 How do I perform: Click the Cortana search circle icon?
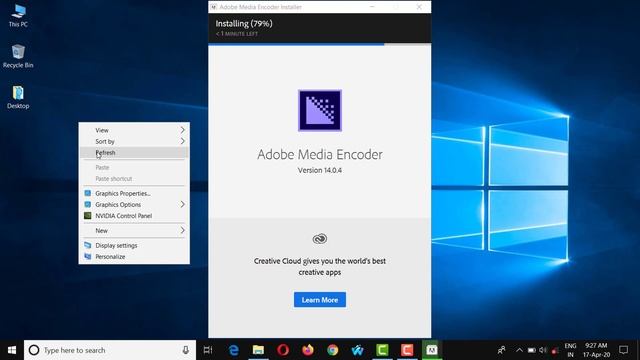click(x=34, y=350)
